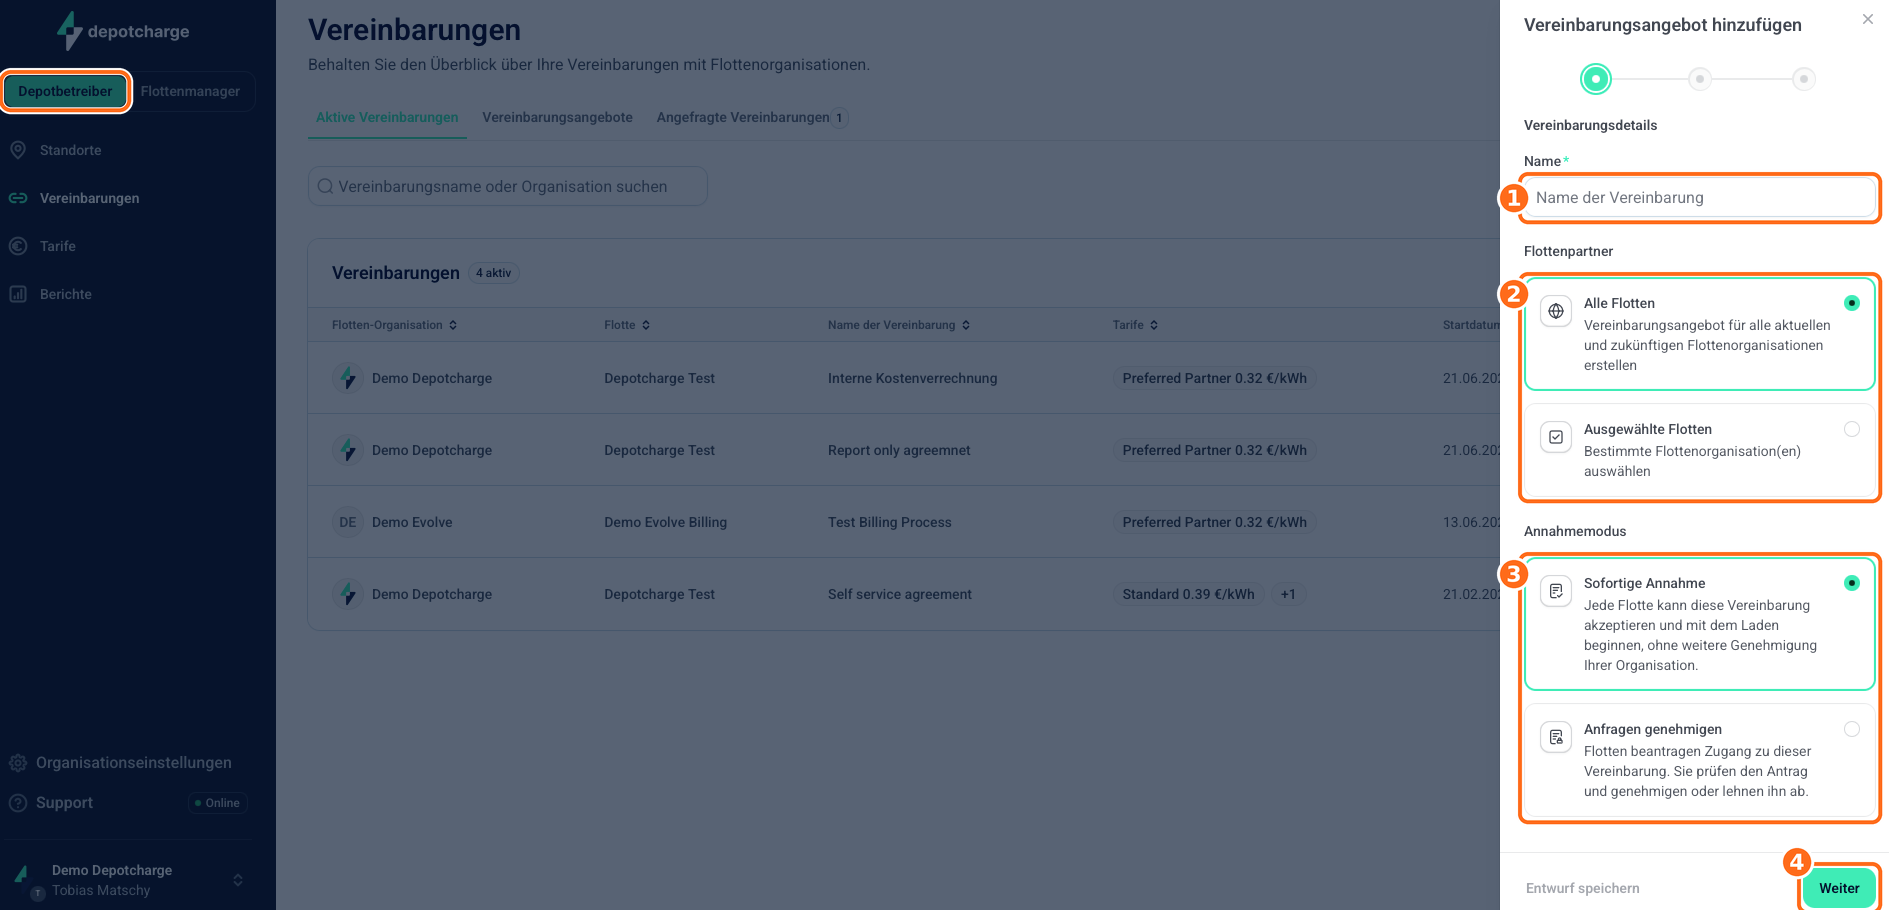The width and height of the screenshot is (1889, 910).
Task: Click the tariff badge in the Demo Evolve row
Action: click(x=1214, y=522)
